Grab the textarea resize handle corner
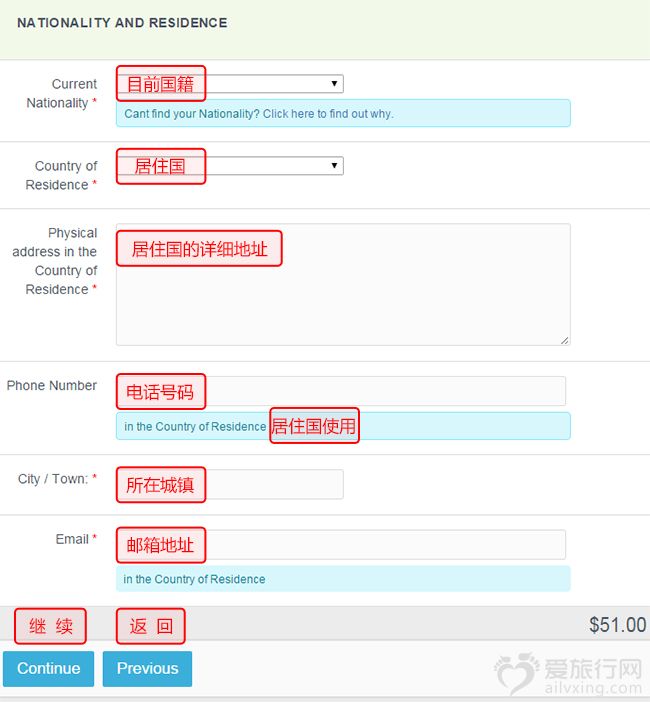Screen dimensions: 650x702 tap(565, 341)
